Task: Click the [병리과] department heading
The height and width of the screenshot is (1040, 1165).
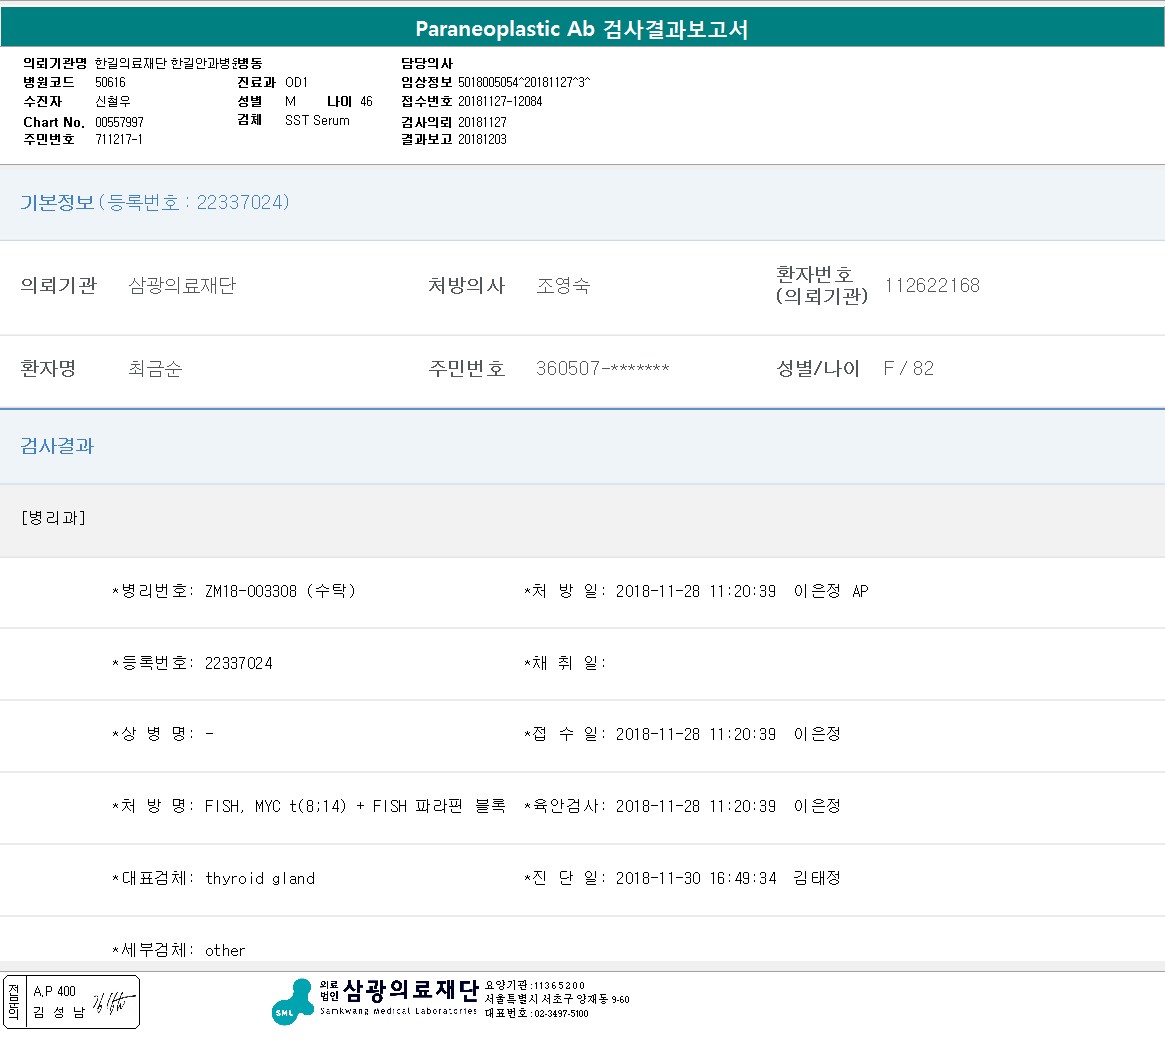Action: 53,518
